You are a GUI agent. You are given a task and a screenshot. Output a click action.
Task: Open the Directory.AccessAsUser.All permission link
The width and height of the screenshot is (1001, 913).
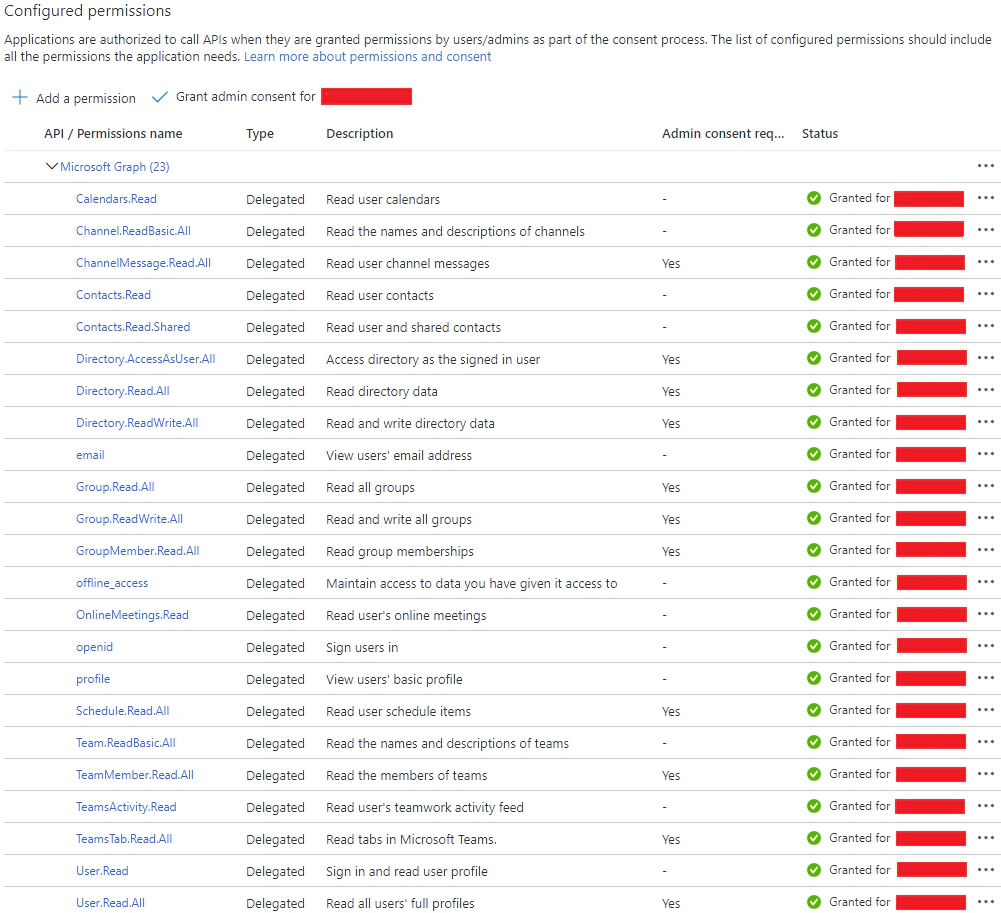146,358
